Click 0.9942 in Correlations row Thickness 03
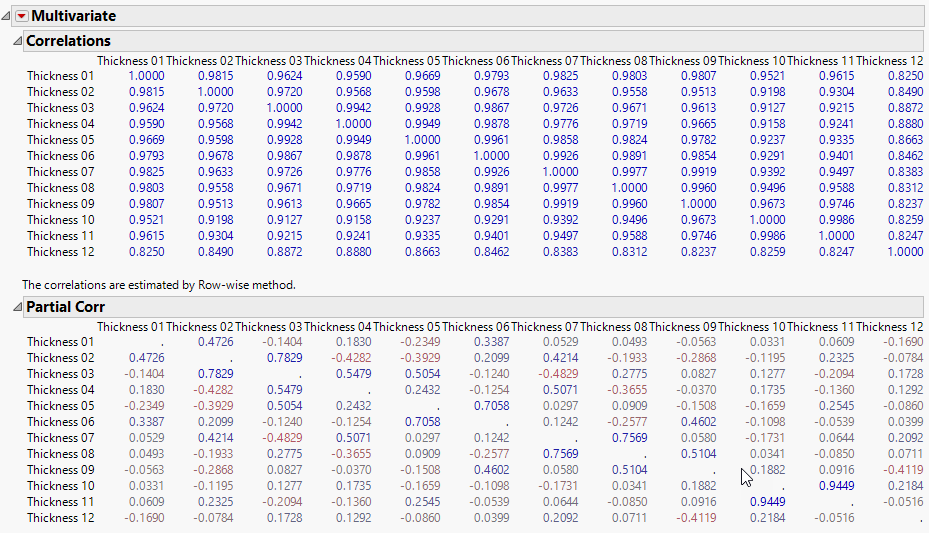Screen dimensions: 929x533 tap(354, 108)
